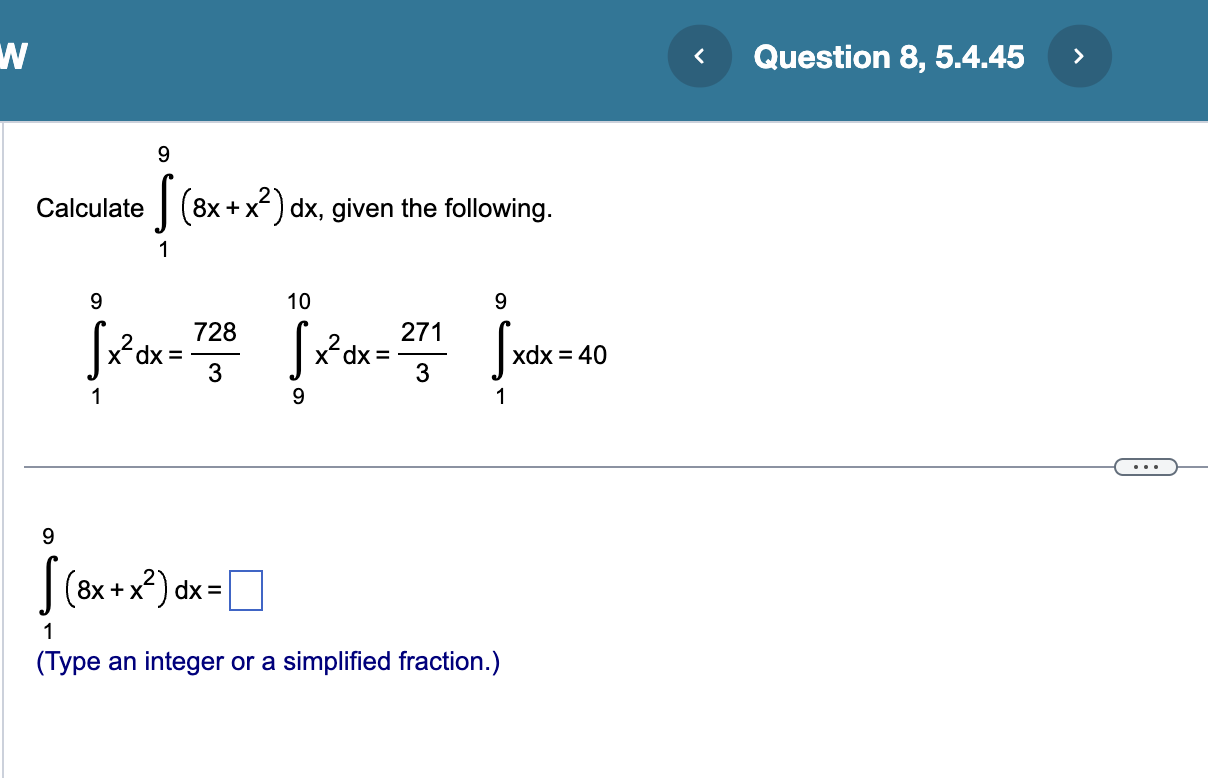Select the header bar question label

(889, 57)
